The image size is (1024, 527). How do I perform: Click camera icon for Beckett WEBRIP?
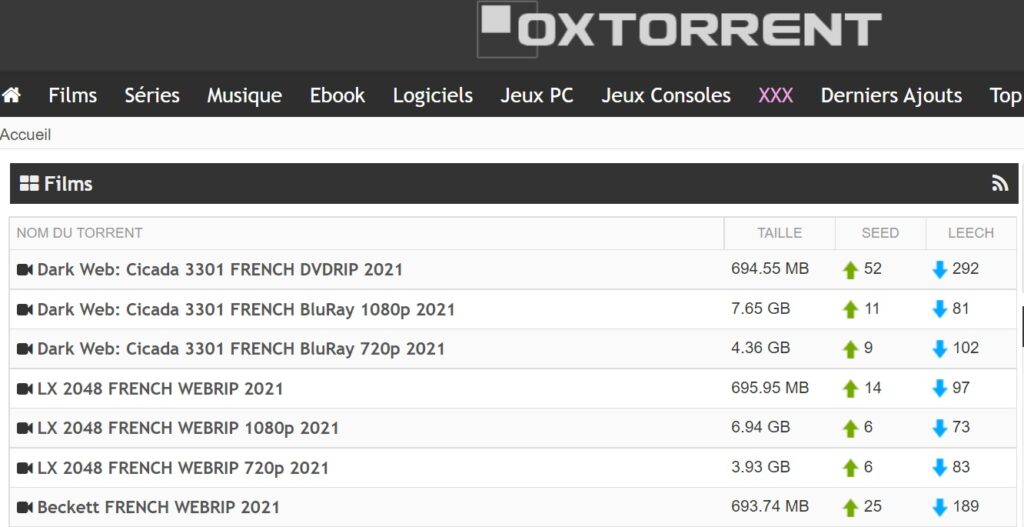[25, 507]
